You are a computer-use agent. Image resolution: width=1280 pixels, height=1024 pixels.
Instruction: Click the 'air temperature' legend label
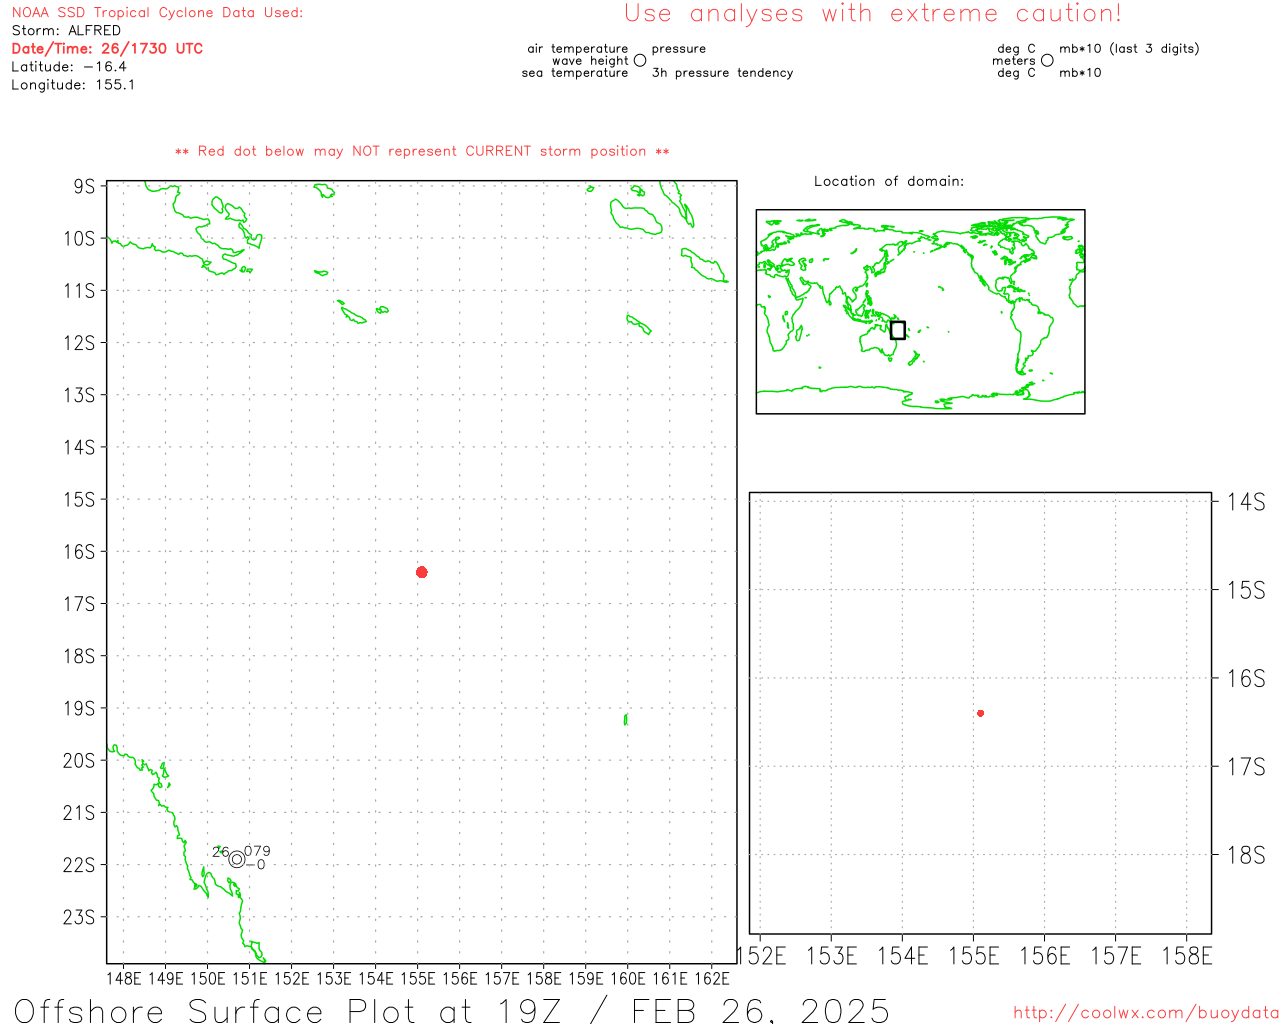pyautogui.click(x=578, y=49)
